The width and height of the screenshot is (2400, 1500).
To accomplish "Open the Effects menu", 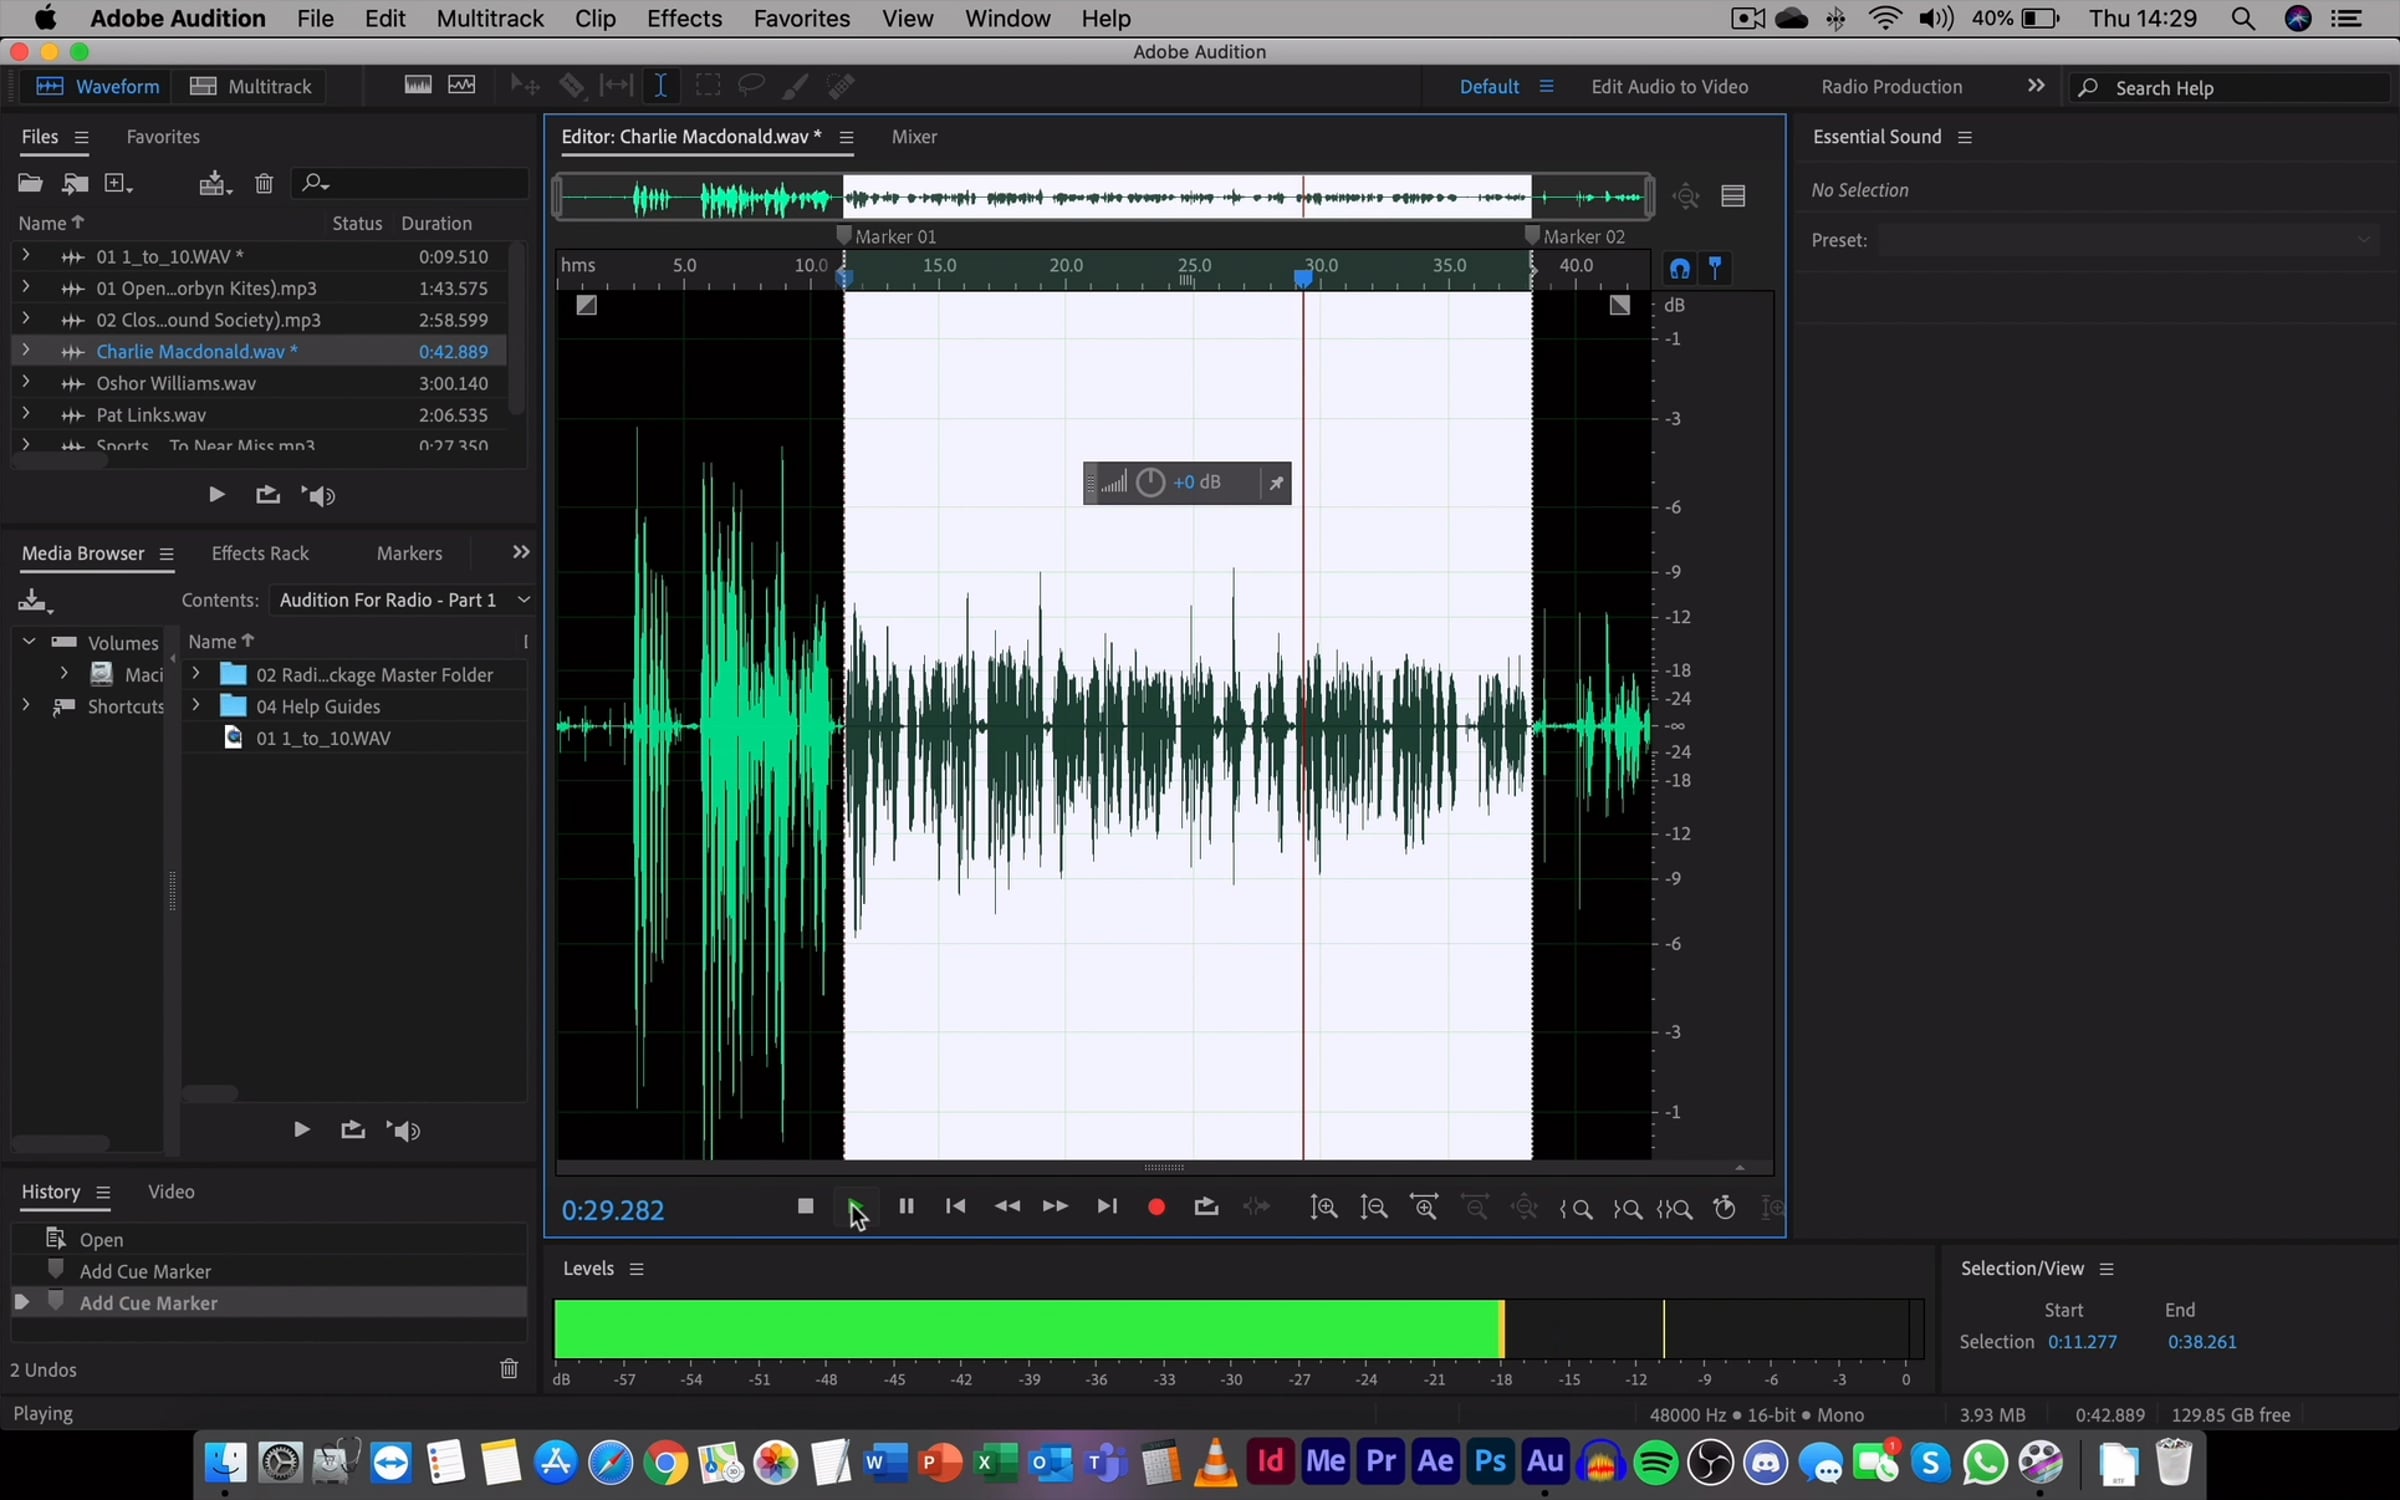I will tap(684, 18).
